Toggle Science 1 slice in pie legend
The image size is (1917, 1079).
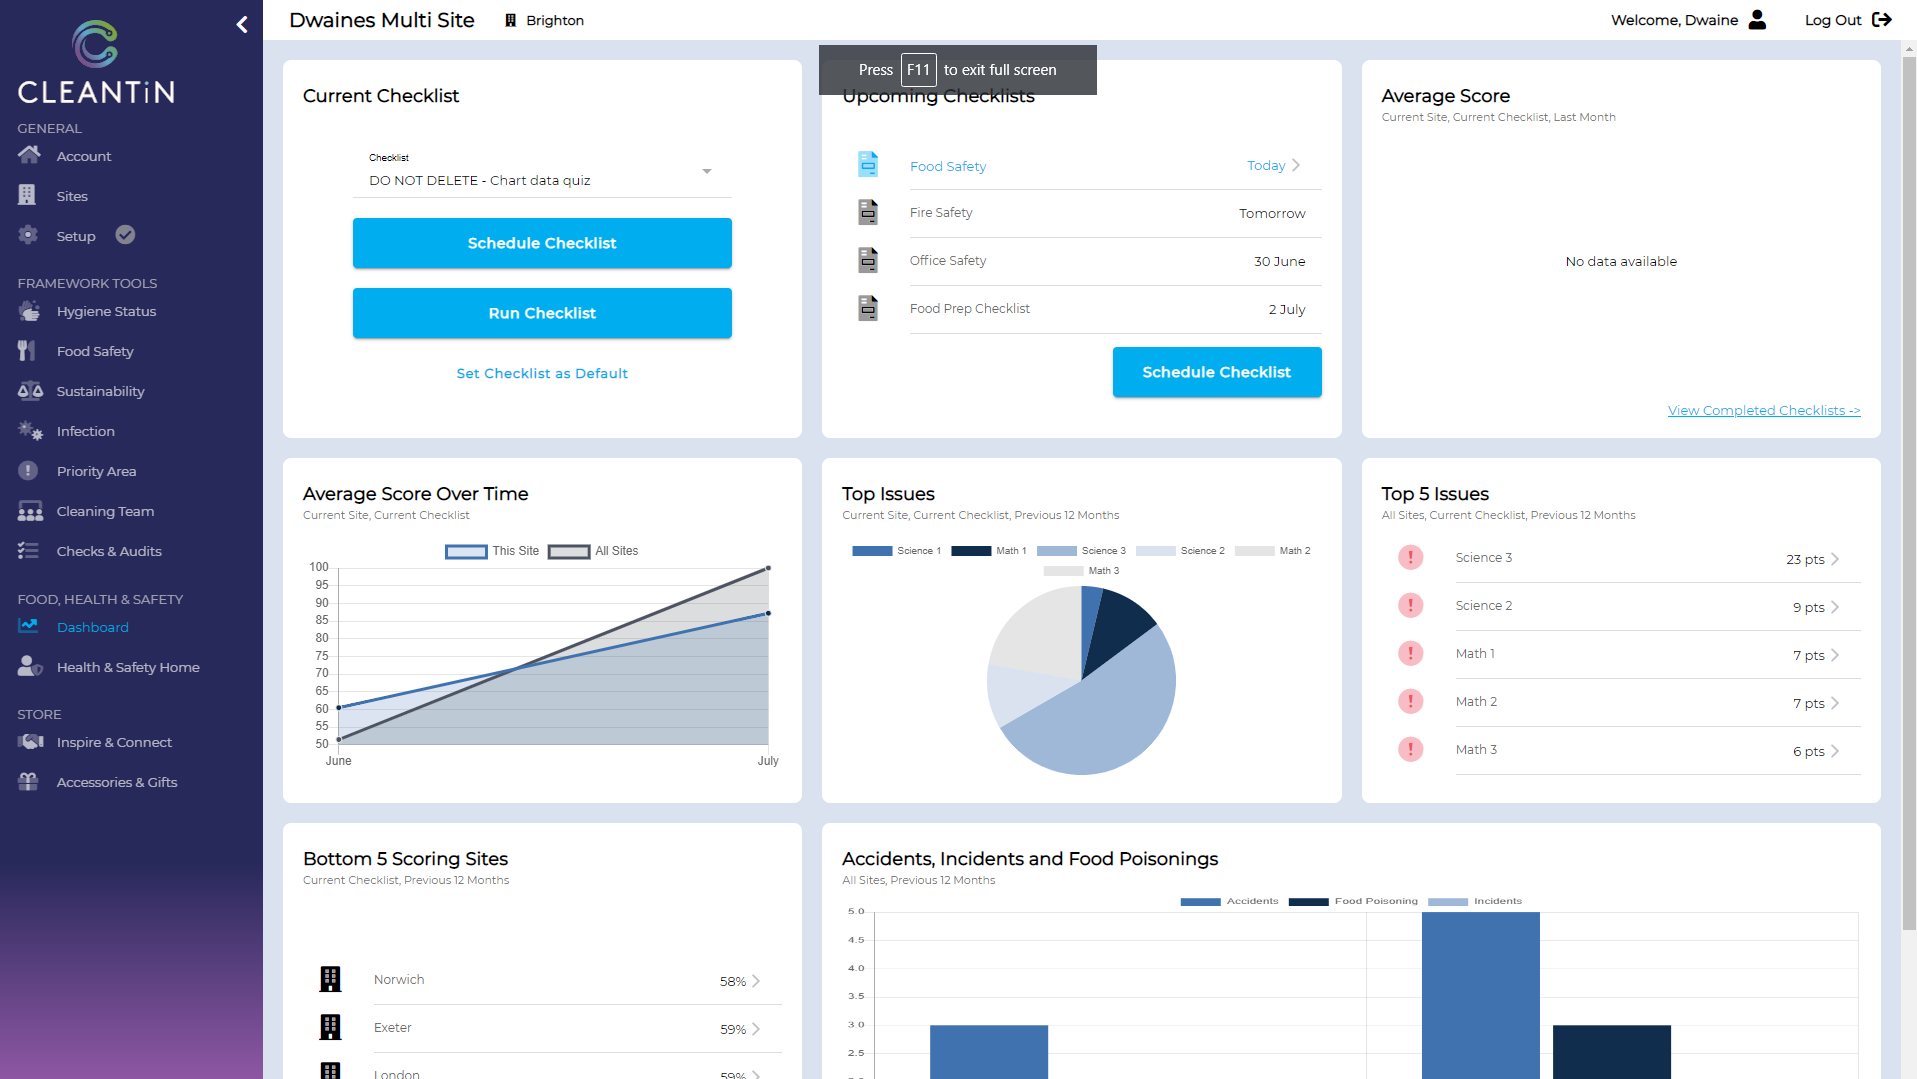896,551
